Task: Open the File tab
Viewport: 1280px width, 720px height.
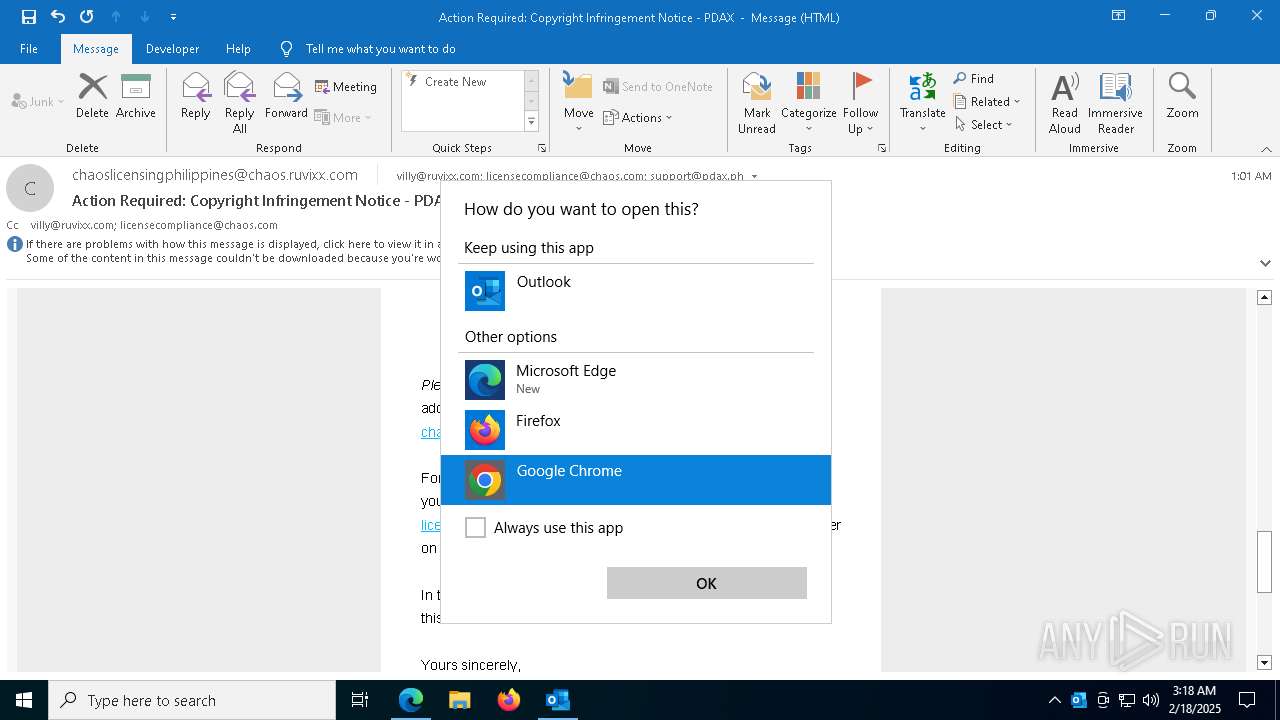Action: (x=29, y=48)
